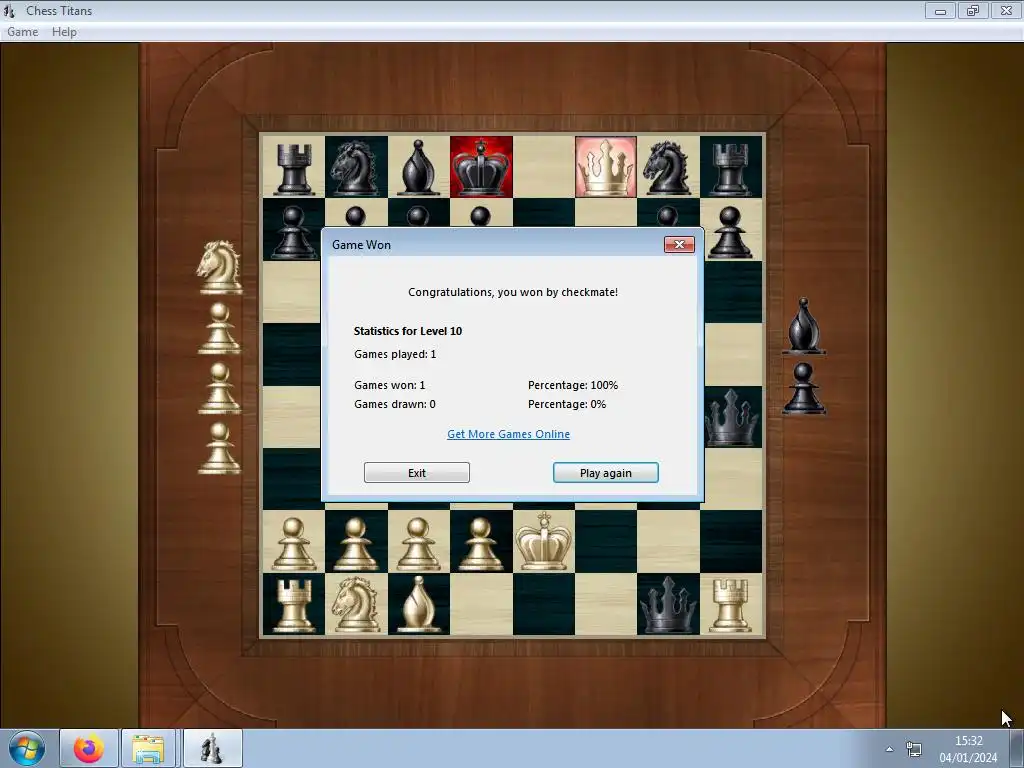The height and width of the screenshot is (768, 1024).
Task: Click black pawn in front of top-right rook
Action: coord(729,232)
